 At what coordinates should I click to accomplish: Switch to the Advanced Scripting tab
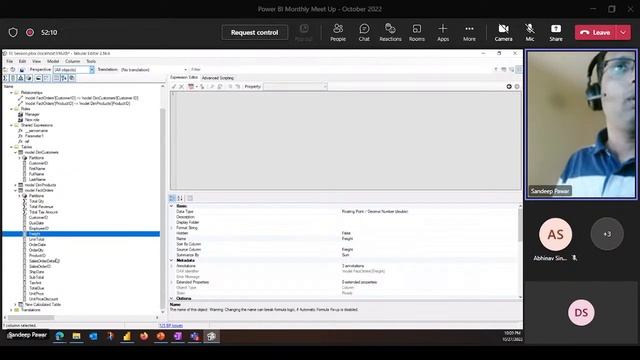pyautogui.click(x=218, y=78)
